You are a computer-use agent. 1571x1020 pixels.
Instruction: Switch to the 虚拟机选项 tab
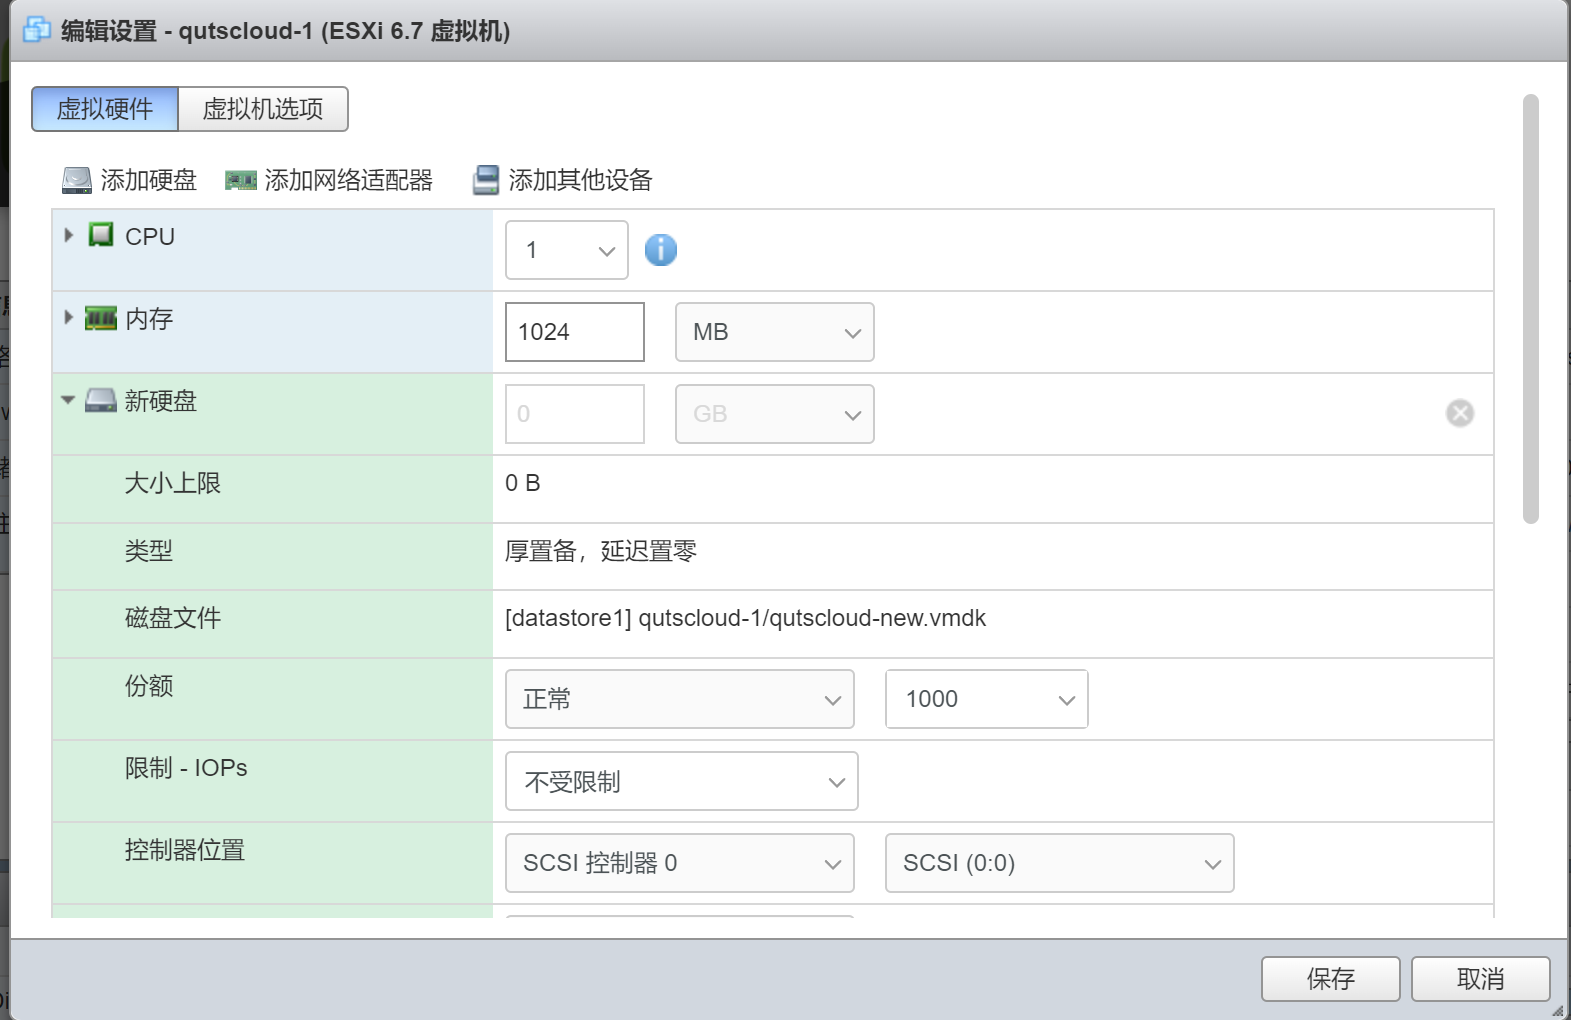[263, 109]
